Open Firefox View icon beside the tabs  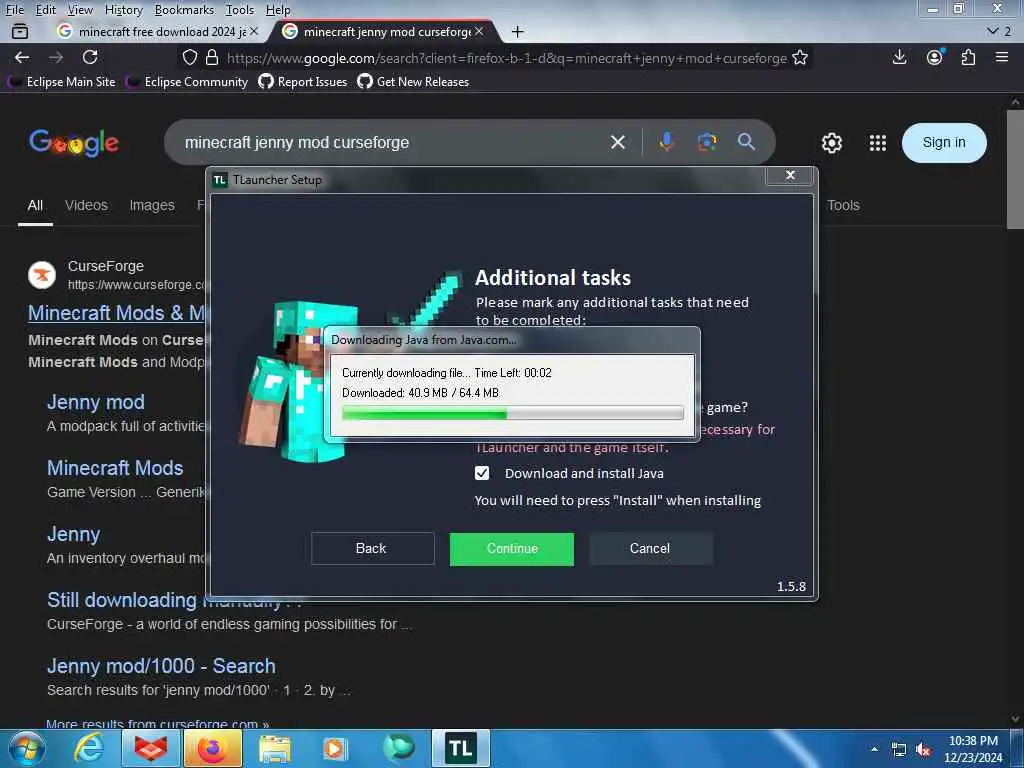(20, 31)
